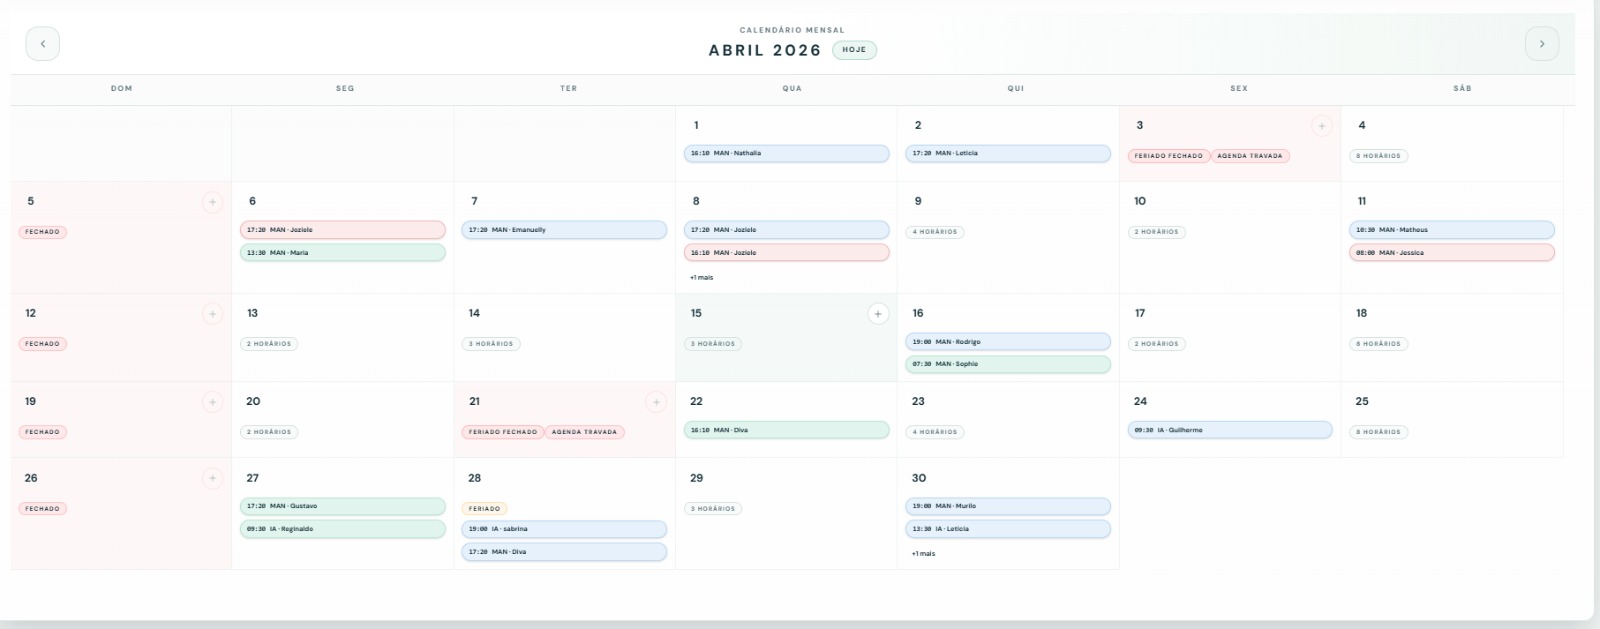The image size is (1600, 629).
Task: Open 17:20 MAN Gustavo appointment
Action: pos(343,506)
